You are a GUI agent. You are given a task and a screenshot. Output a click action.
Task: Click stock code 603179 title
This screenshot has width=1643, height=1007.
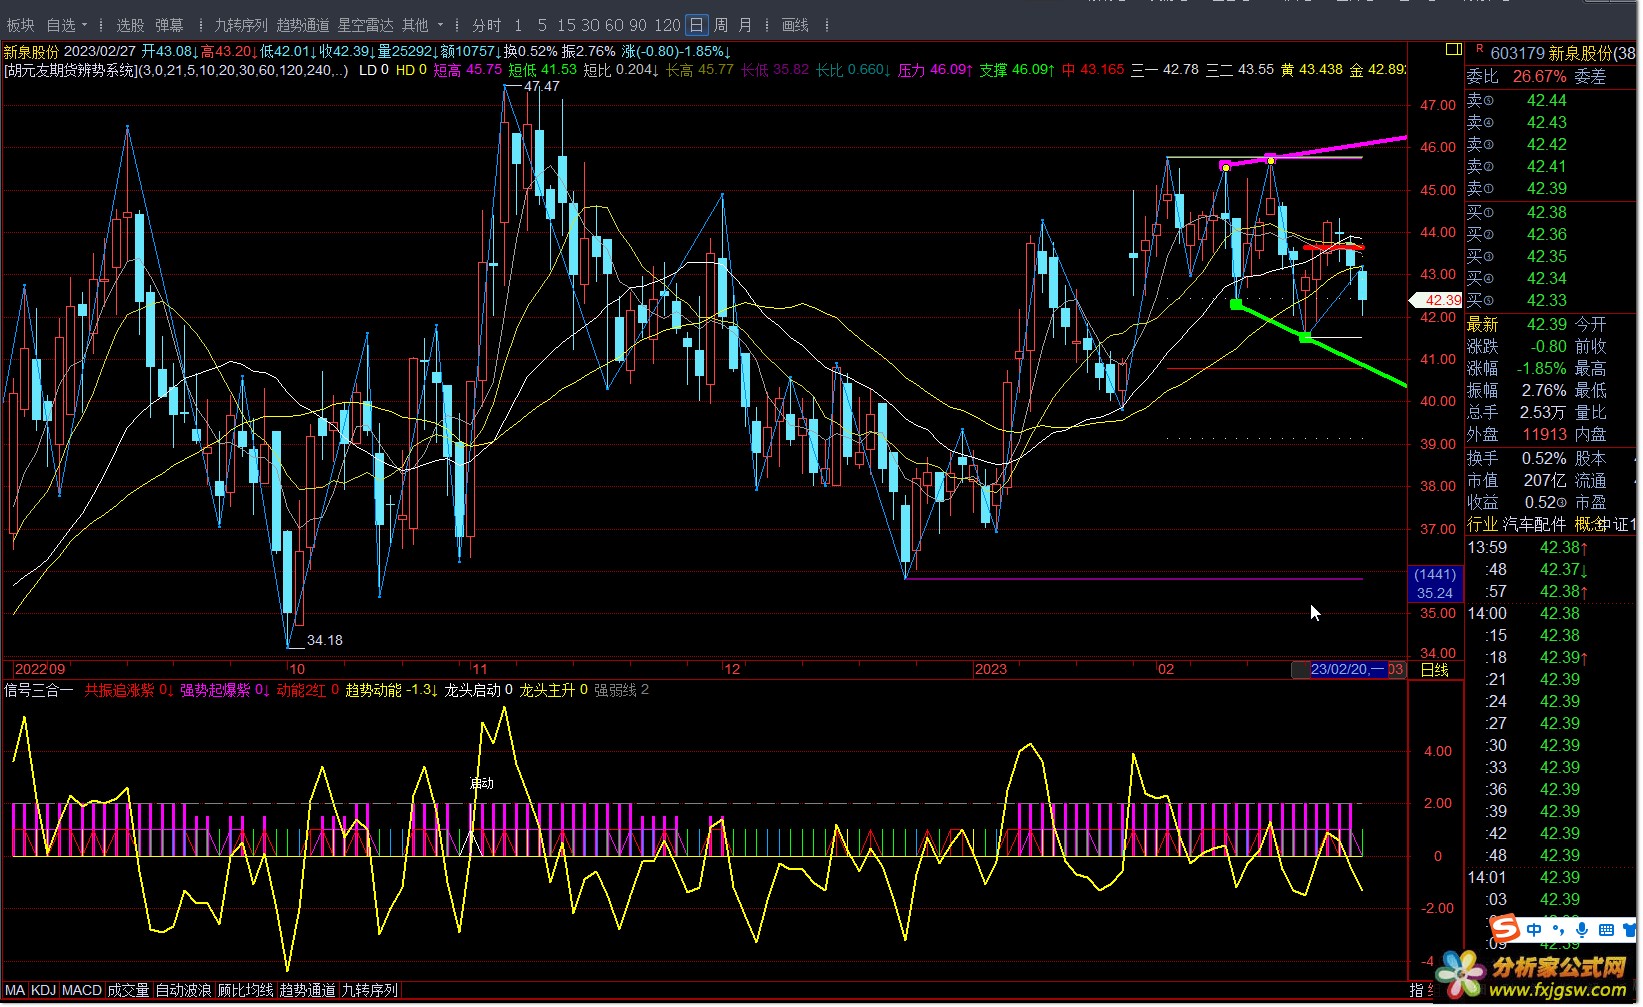(x=1517, y=53)
